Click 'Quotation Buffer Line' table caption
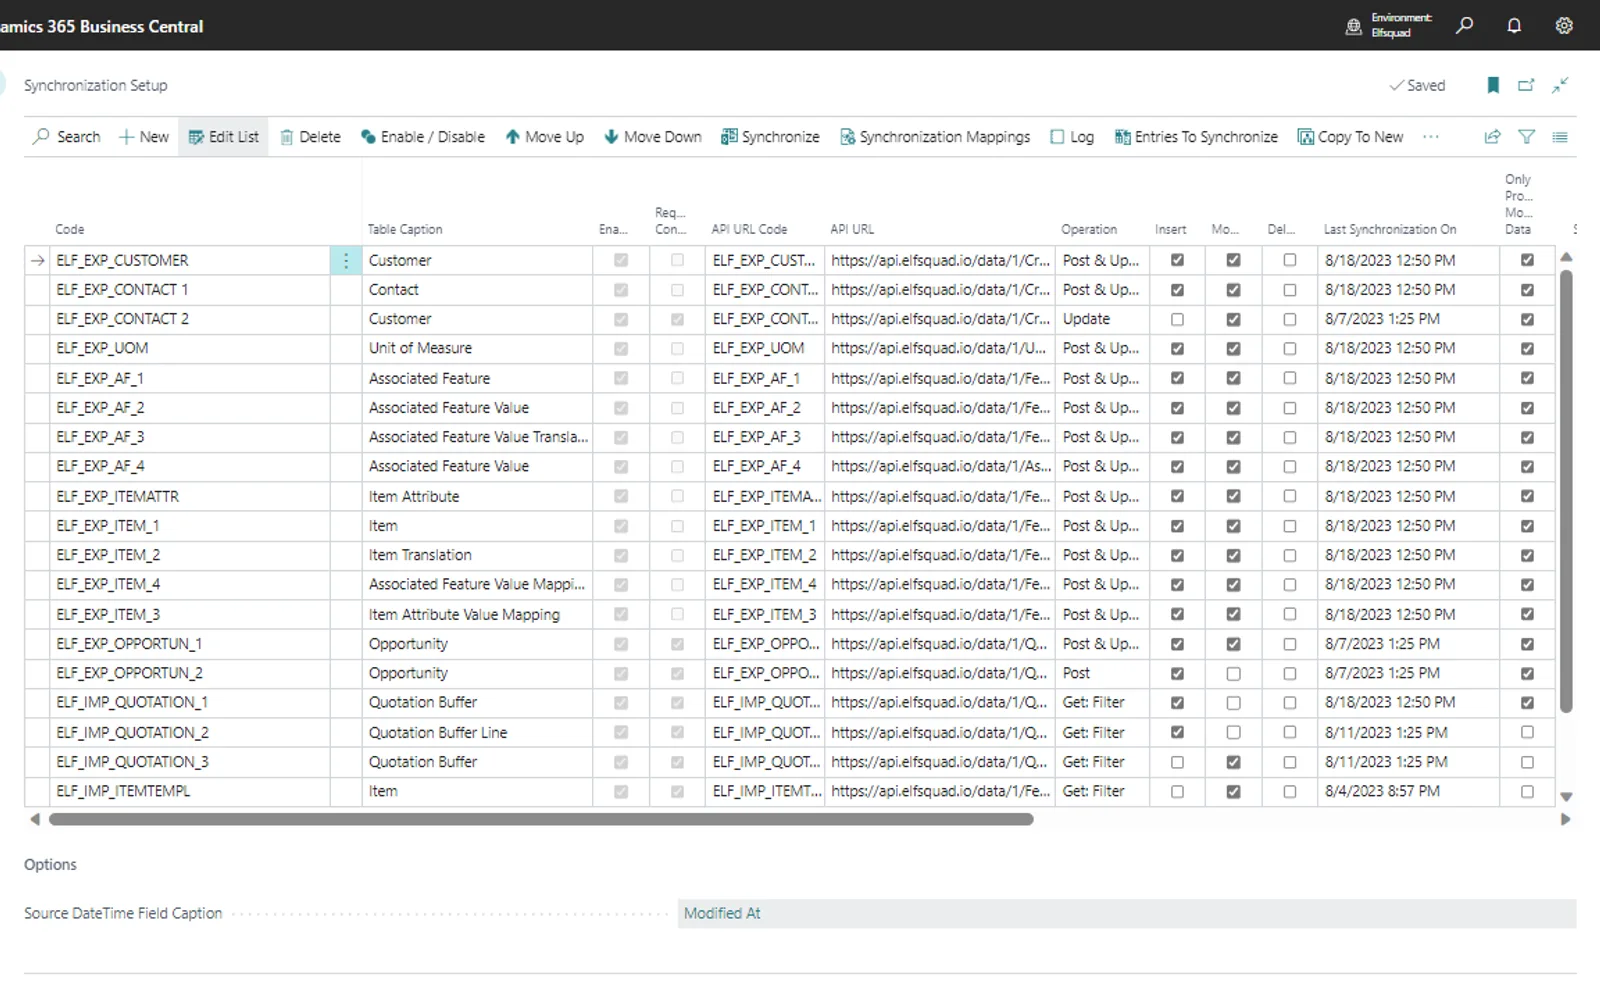The height and width of the screenshot is (1000, 1600). point(477,733)
